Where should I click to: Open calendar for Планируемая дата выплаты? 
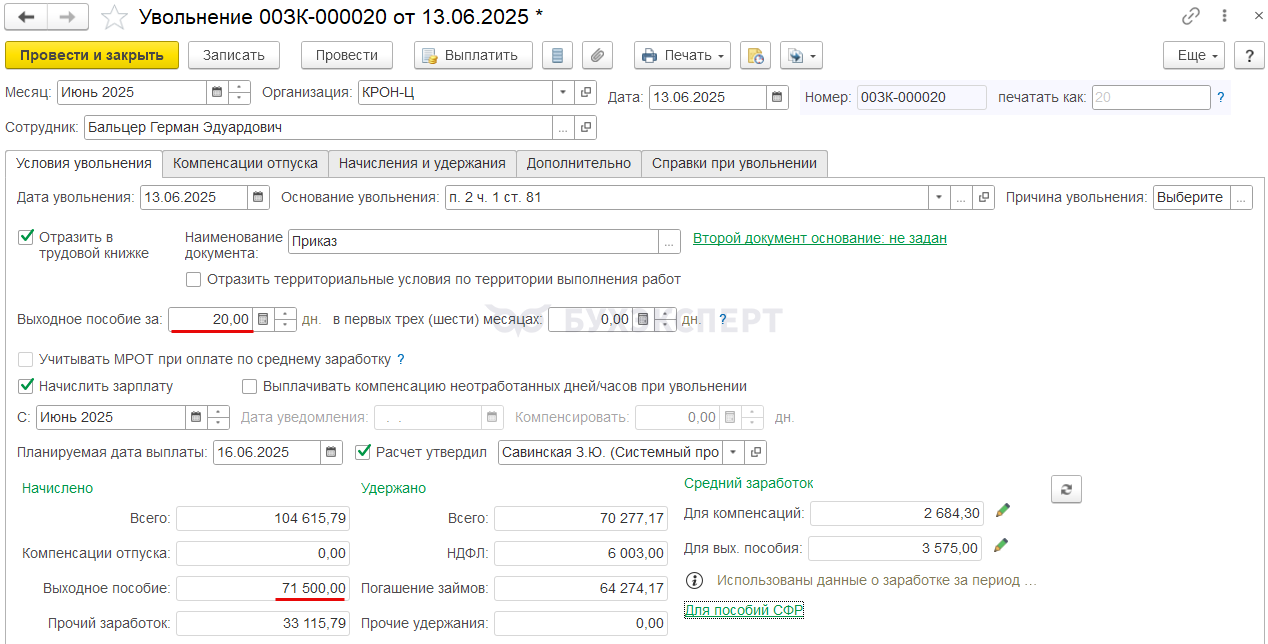332,452
